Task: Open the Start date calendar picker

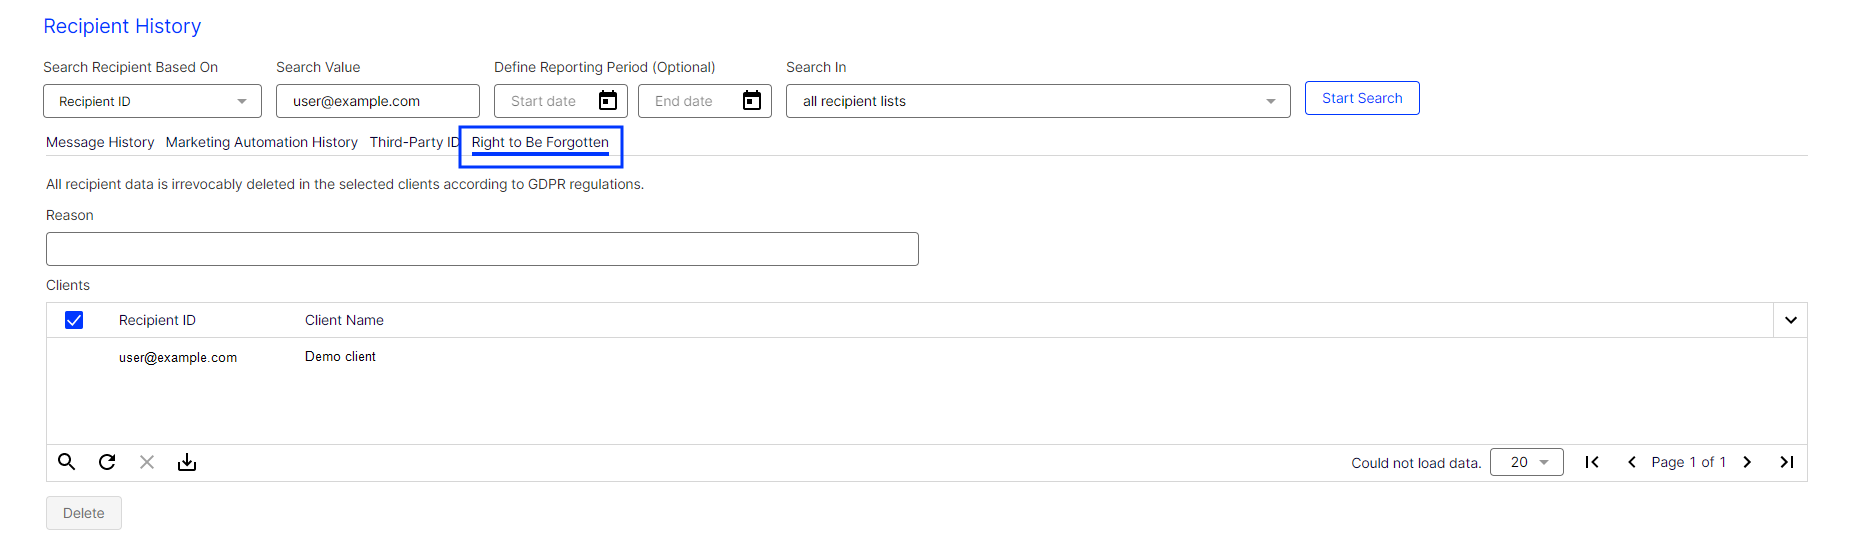Action: (x=608, y=101)
